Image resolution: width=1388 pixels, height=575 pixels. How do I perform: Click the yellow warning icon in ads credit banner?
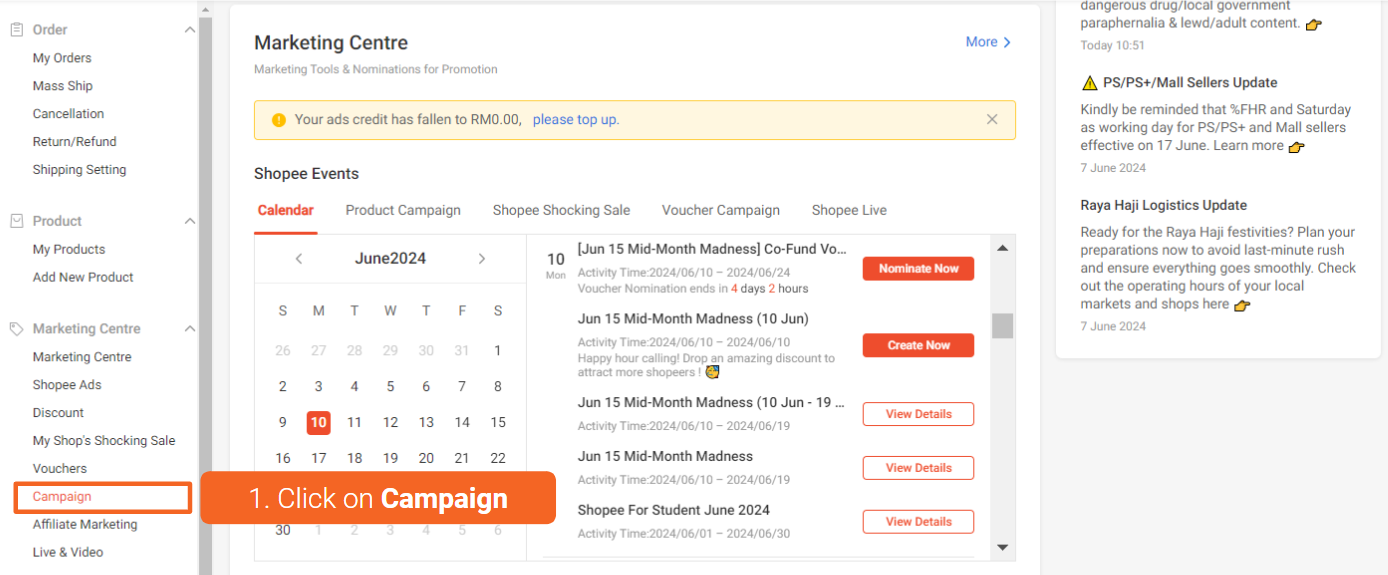tap(278, 120)
